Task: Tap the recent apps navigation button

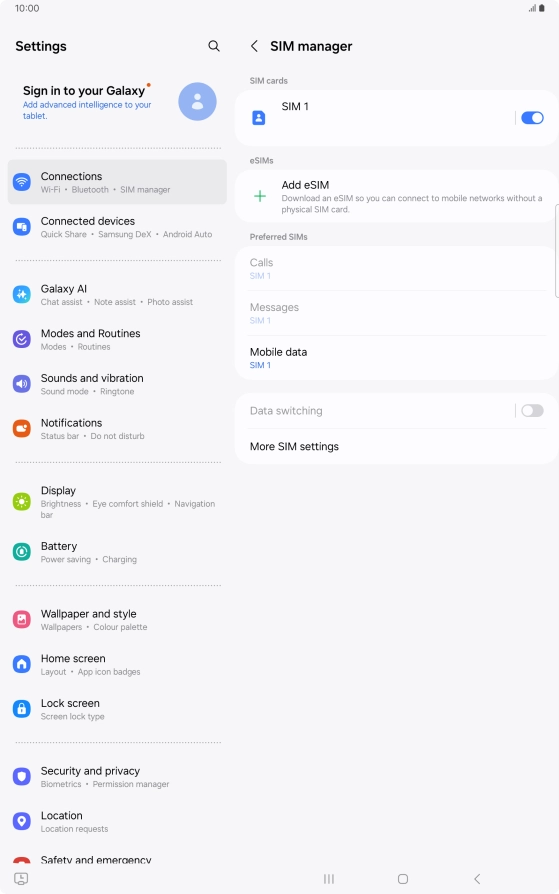Action: click(x=329, y=879)
